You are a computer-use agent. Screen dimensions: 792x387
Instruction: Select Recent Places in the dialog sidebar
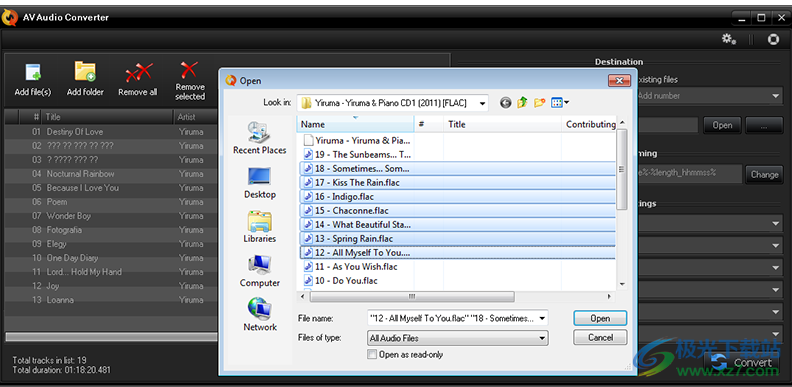260,137
